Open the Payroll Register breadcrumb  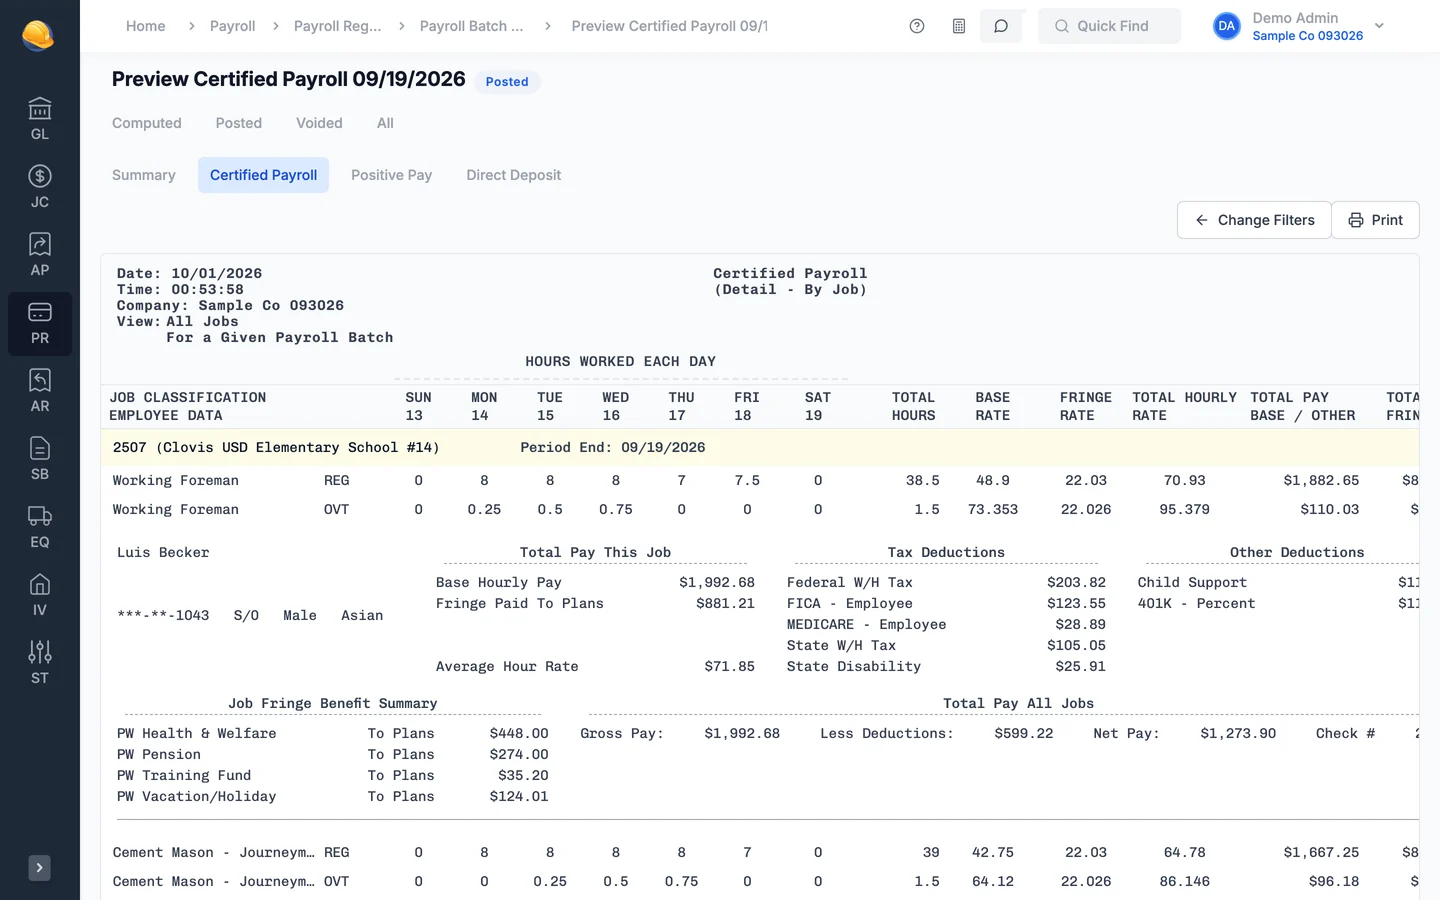pyautogui.click(x=338, y=26)
